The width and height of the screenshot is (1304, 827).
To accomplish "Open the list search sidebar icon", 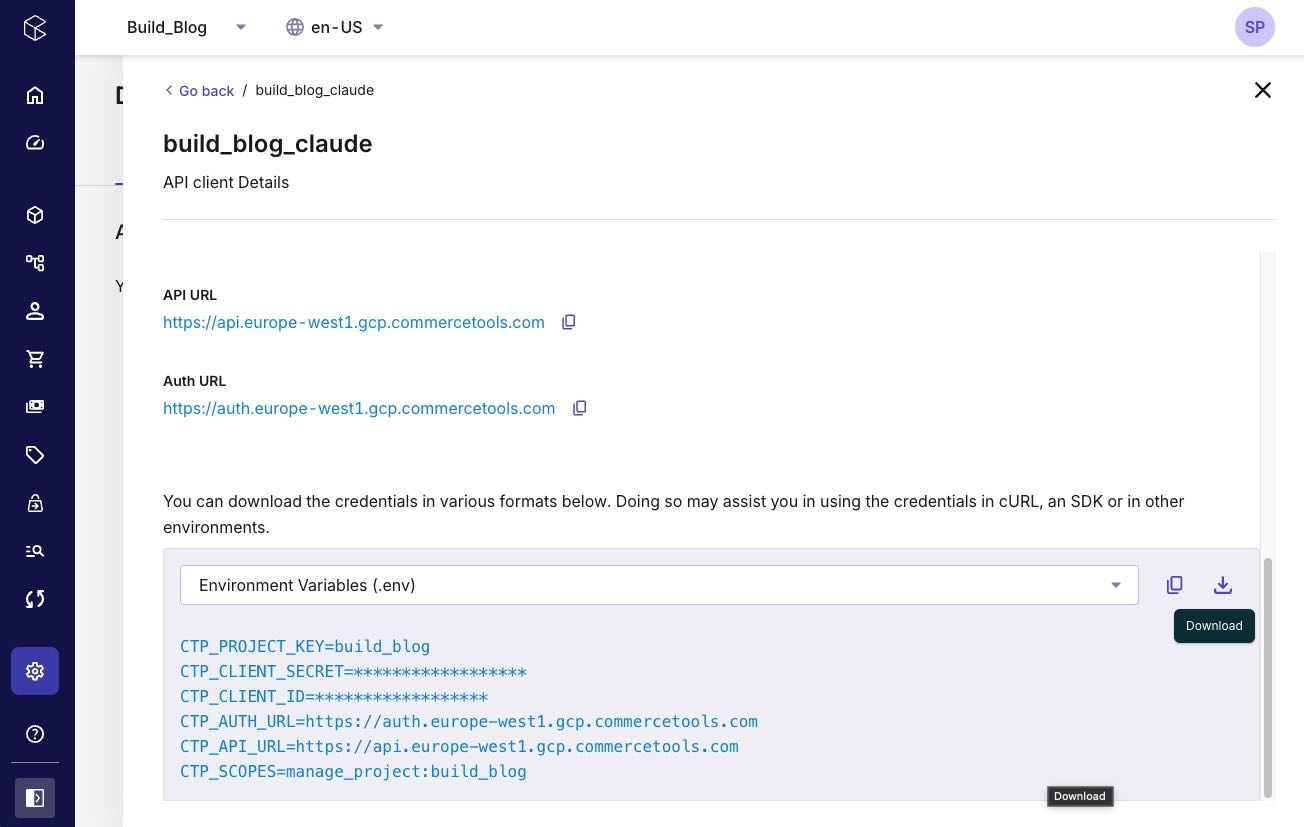I will pyautogui.click(x=35, y=551).
